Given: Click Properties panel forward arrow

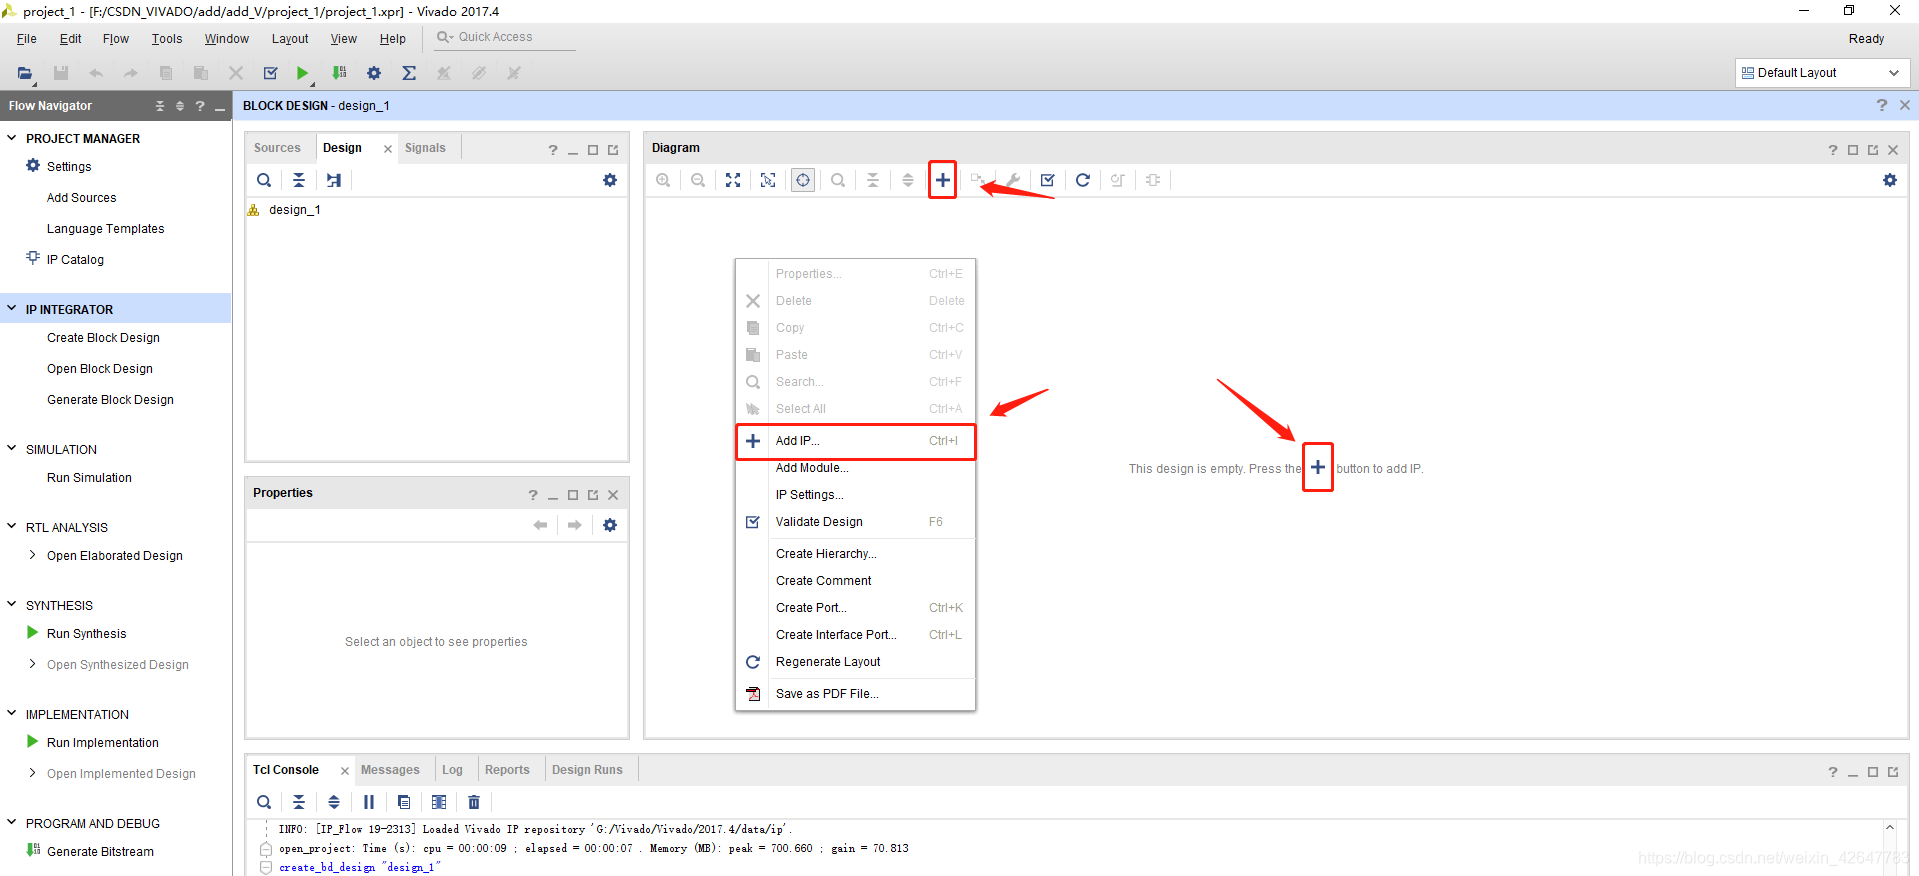Looking at the screenshot, I should pyautogui.click(x=575, y=525).
